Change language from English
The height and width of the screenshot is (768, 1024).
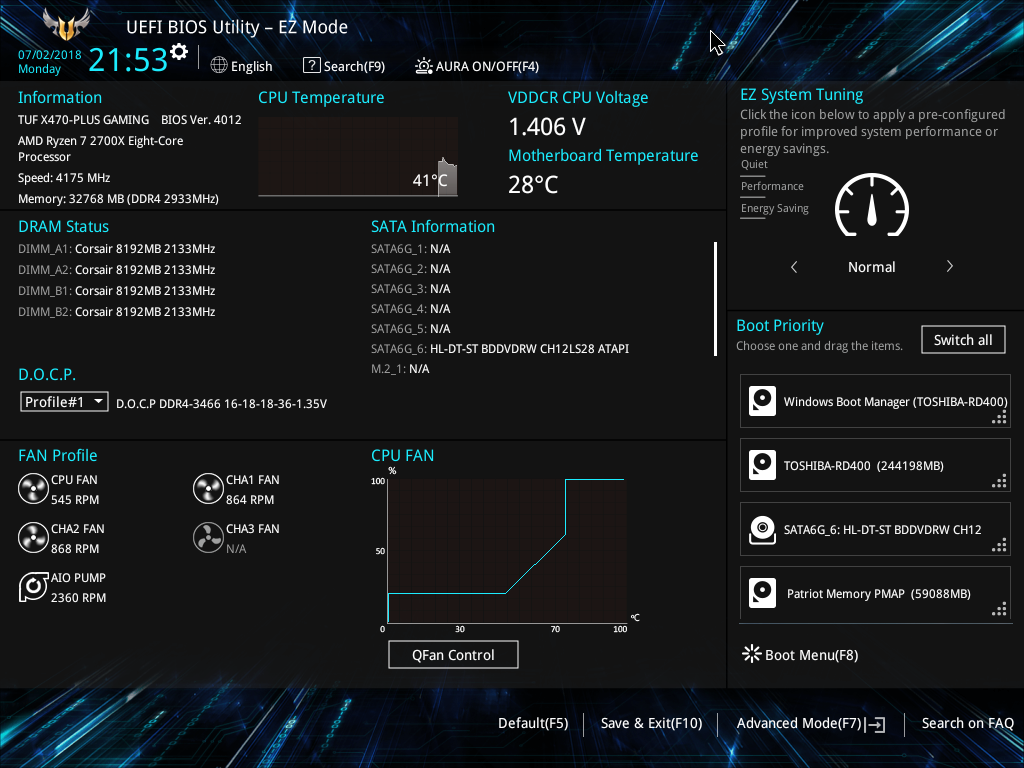251,66
